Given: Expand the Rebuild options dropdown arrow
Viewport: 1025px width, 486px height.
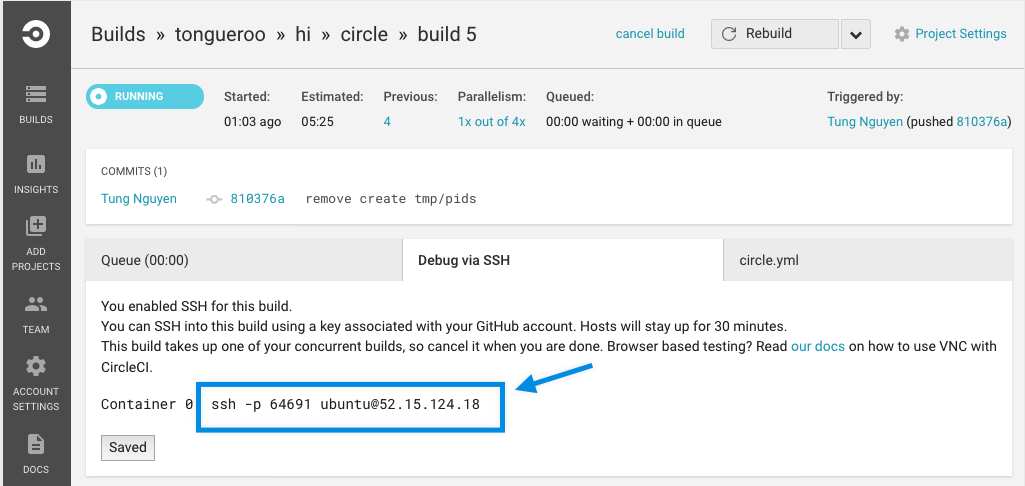Looking at the screenshot, I should [855, 34].
